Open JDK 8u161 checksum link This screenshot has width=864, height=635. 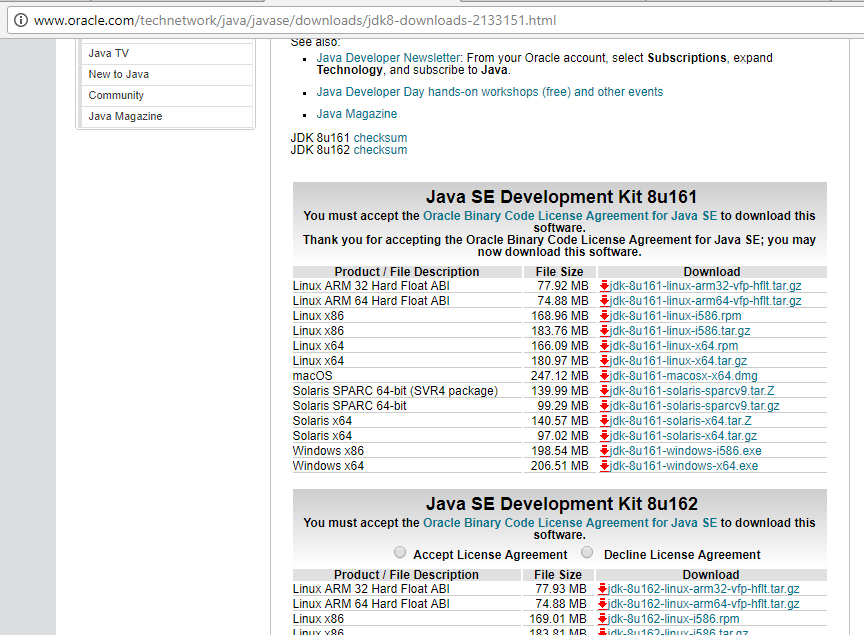(x=380, y=138)
